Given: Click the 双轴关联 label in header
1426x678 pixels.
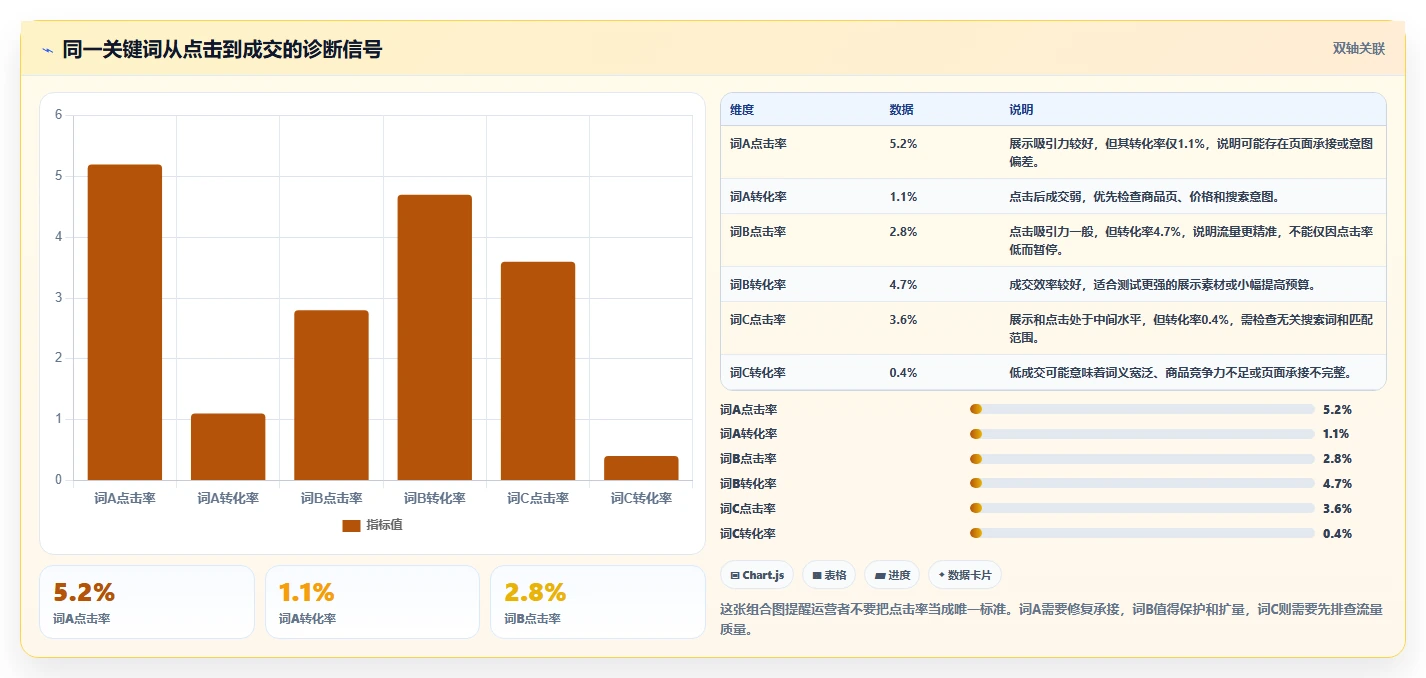Looking at the screenshot, I should coord(1359,48).
